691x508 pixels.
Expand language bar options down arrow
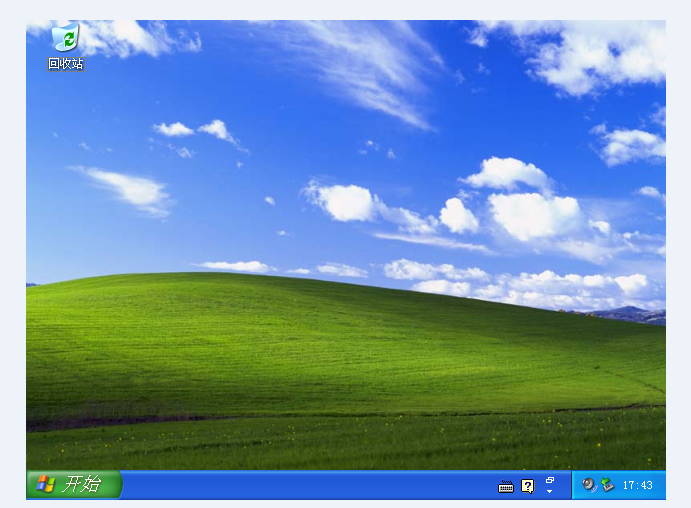[550, 492]
